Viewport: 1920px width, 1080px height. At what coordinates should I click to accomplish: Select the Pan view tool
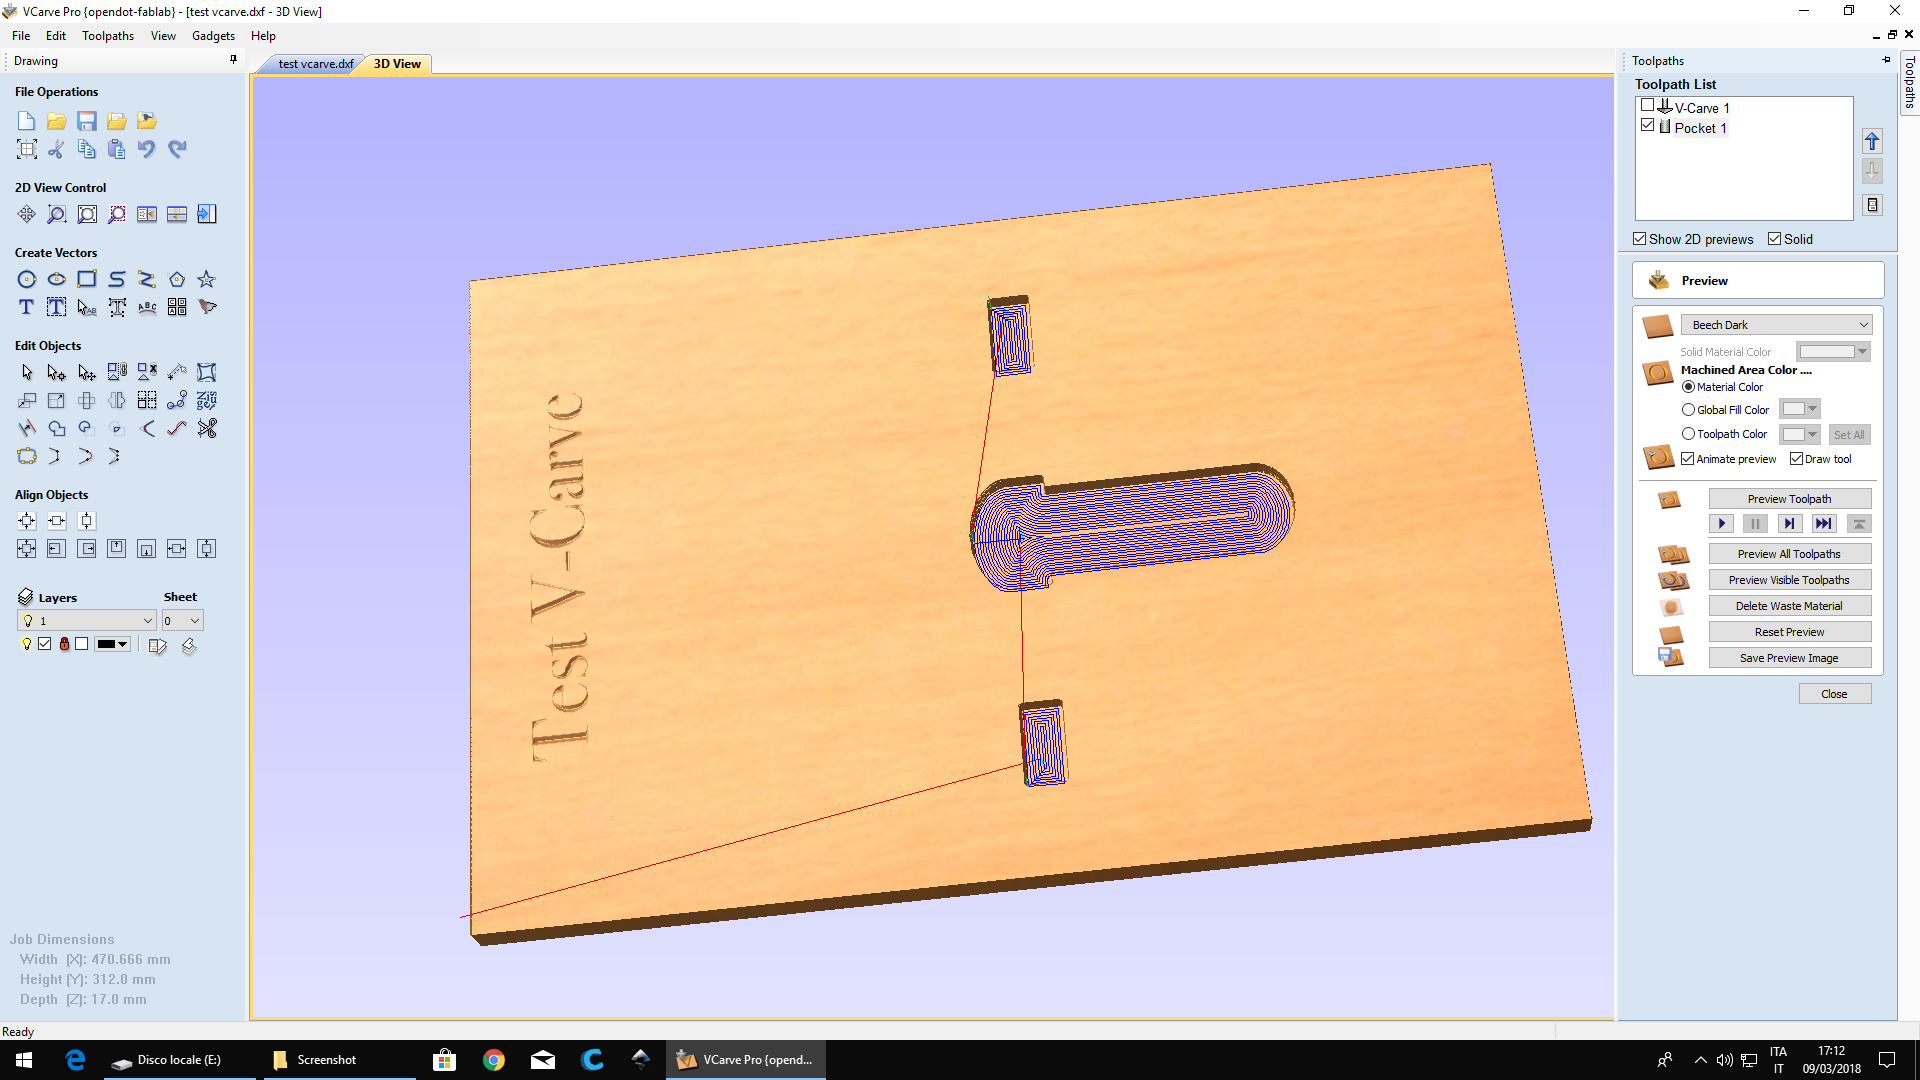[x=27, y=214]
